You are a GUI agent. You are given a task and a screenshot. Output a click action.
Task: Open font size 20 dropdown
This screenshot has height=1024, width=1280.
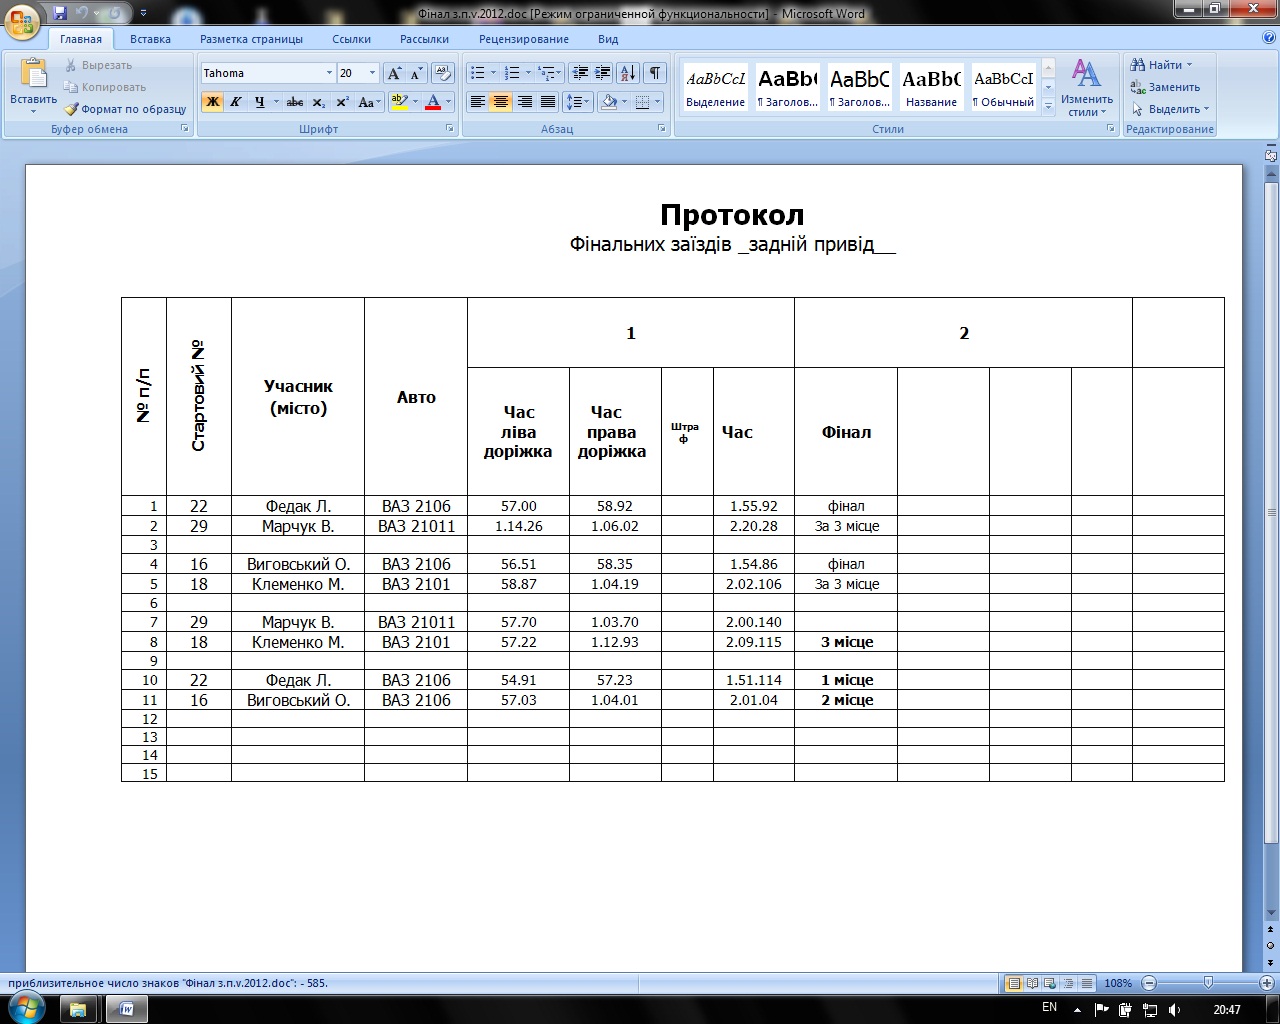(372, 73)
